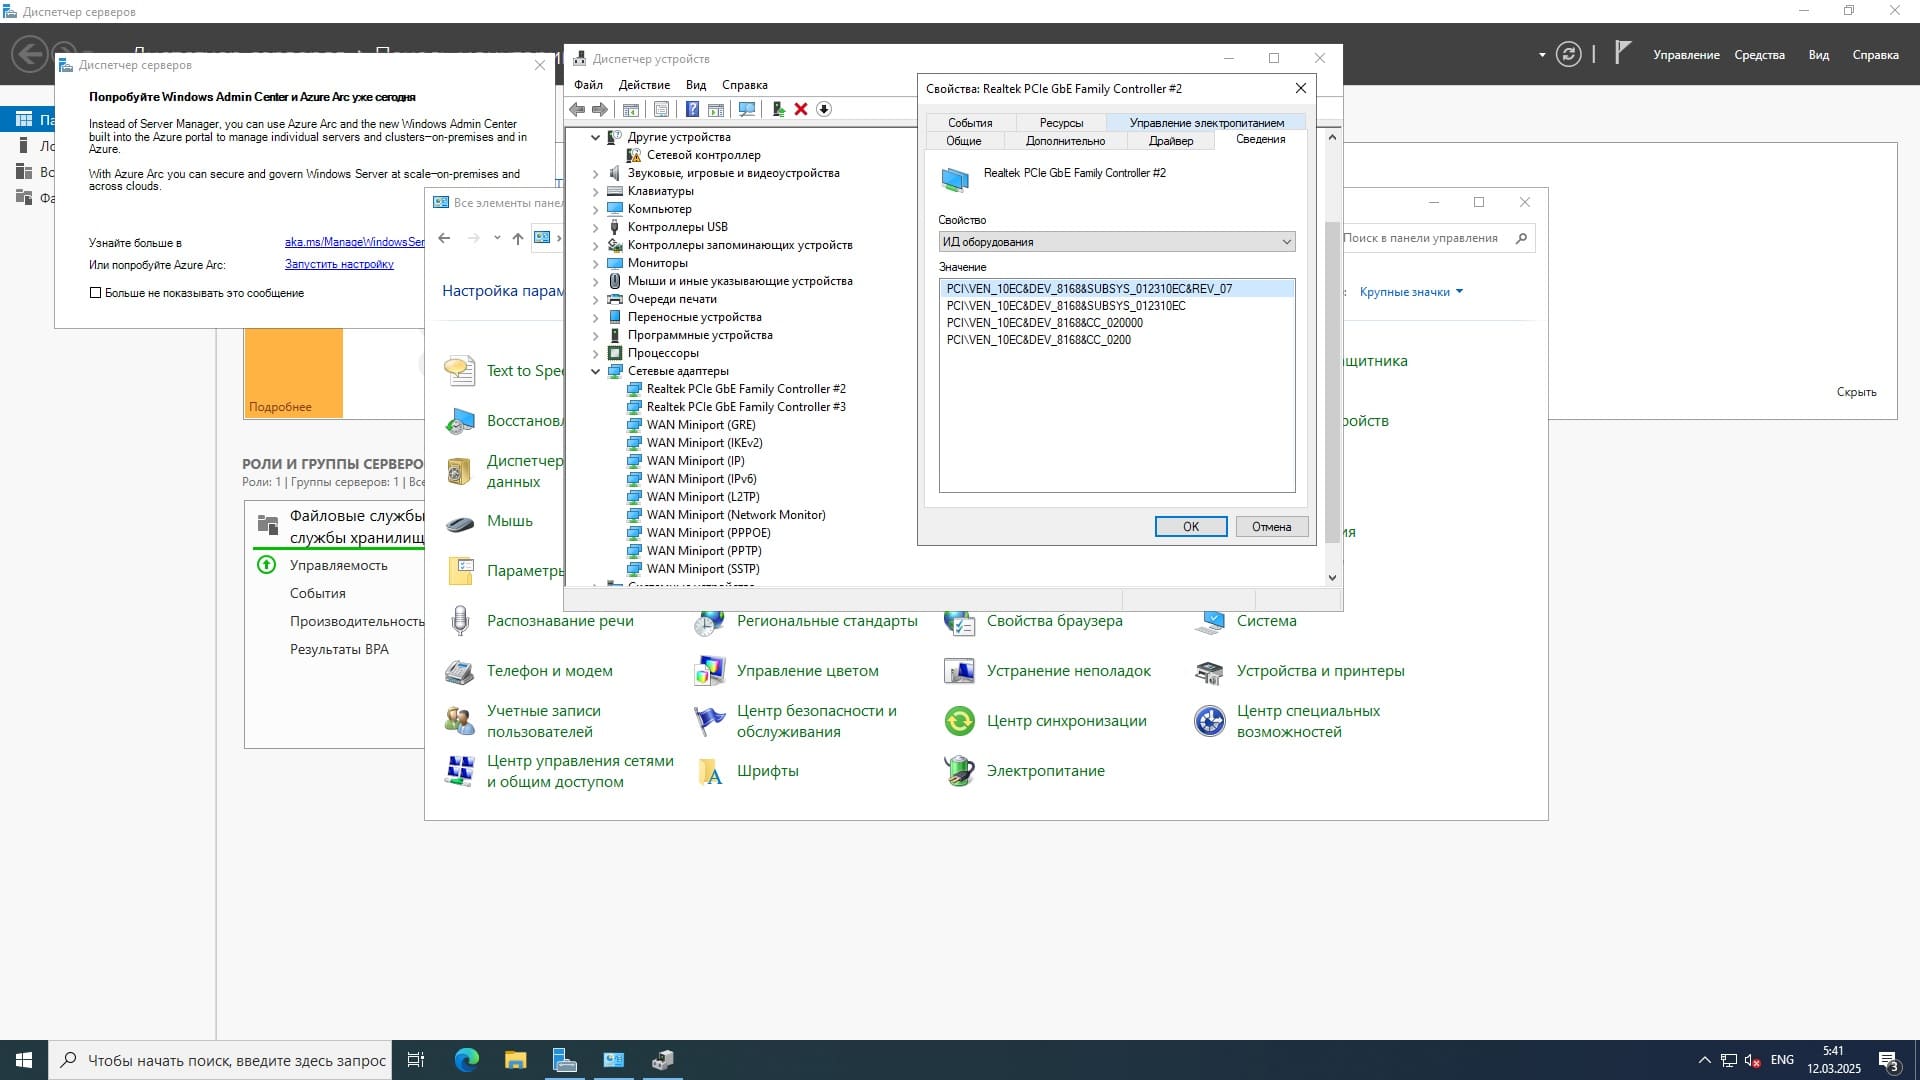
Task: Switch to the Общие tab
Action: click(964, 141)
